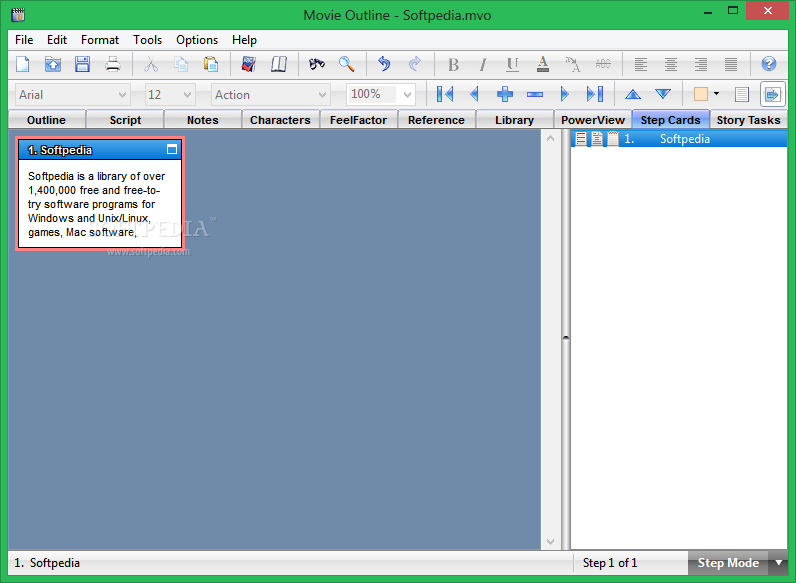Go to the next step
Viewport: 796px width, 583px height.
(565, 94)
